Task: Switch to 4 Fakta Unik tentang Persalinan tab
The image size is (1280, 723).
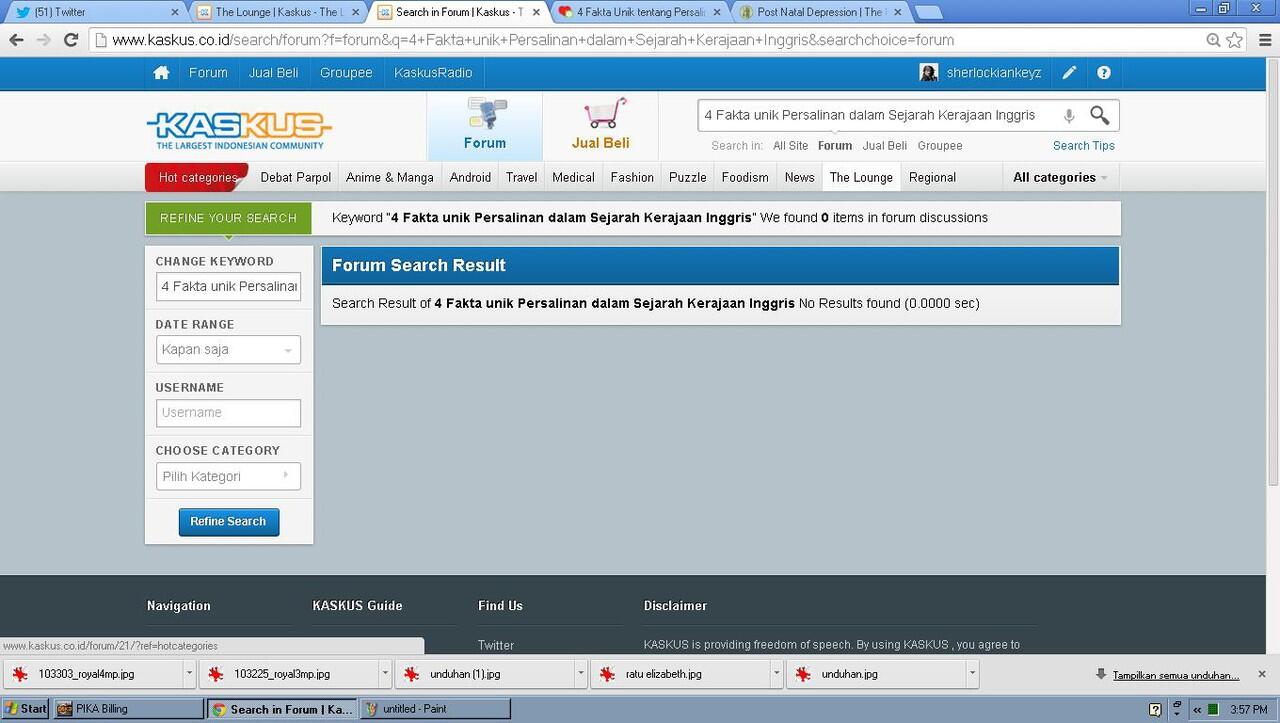Action: point(640,12)
